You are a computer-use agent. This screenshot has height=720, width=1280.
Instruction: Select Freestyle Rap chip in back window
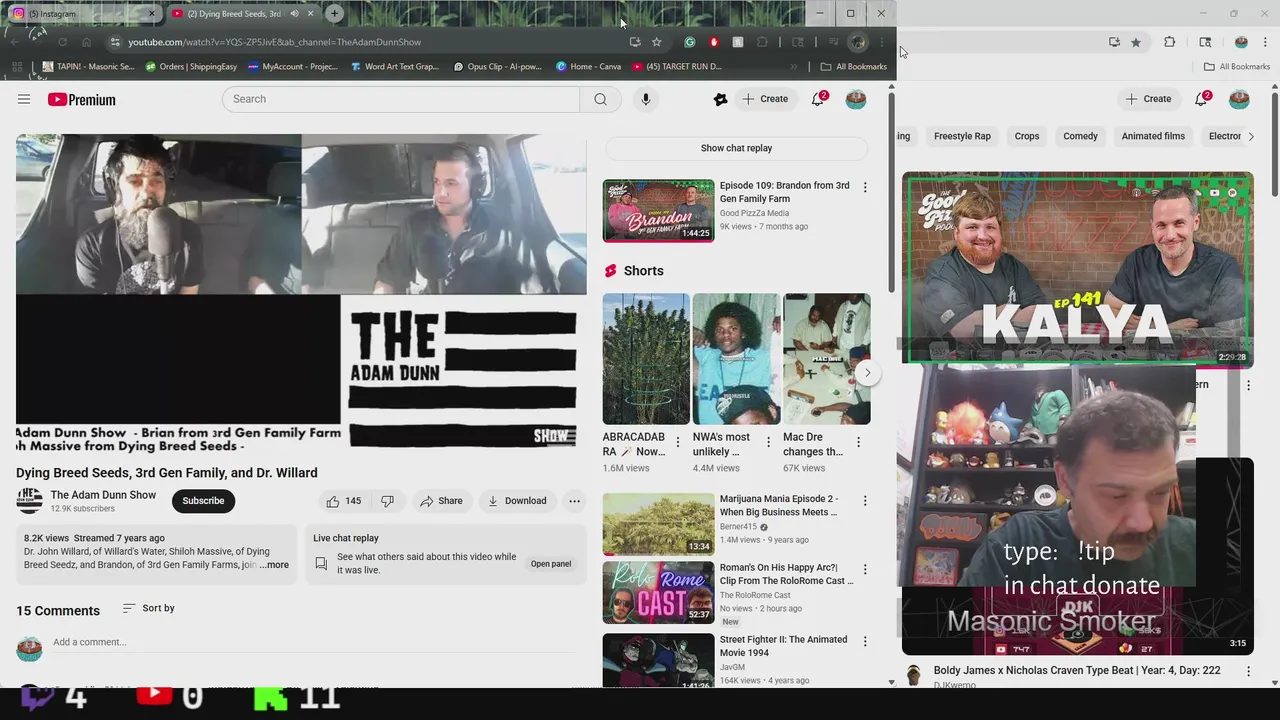point(962,136)
